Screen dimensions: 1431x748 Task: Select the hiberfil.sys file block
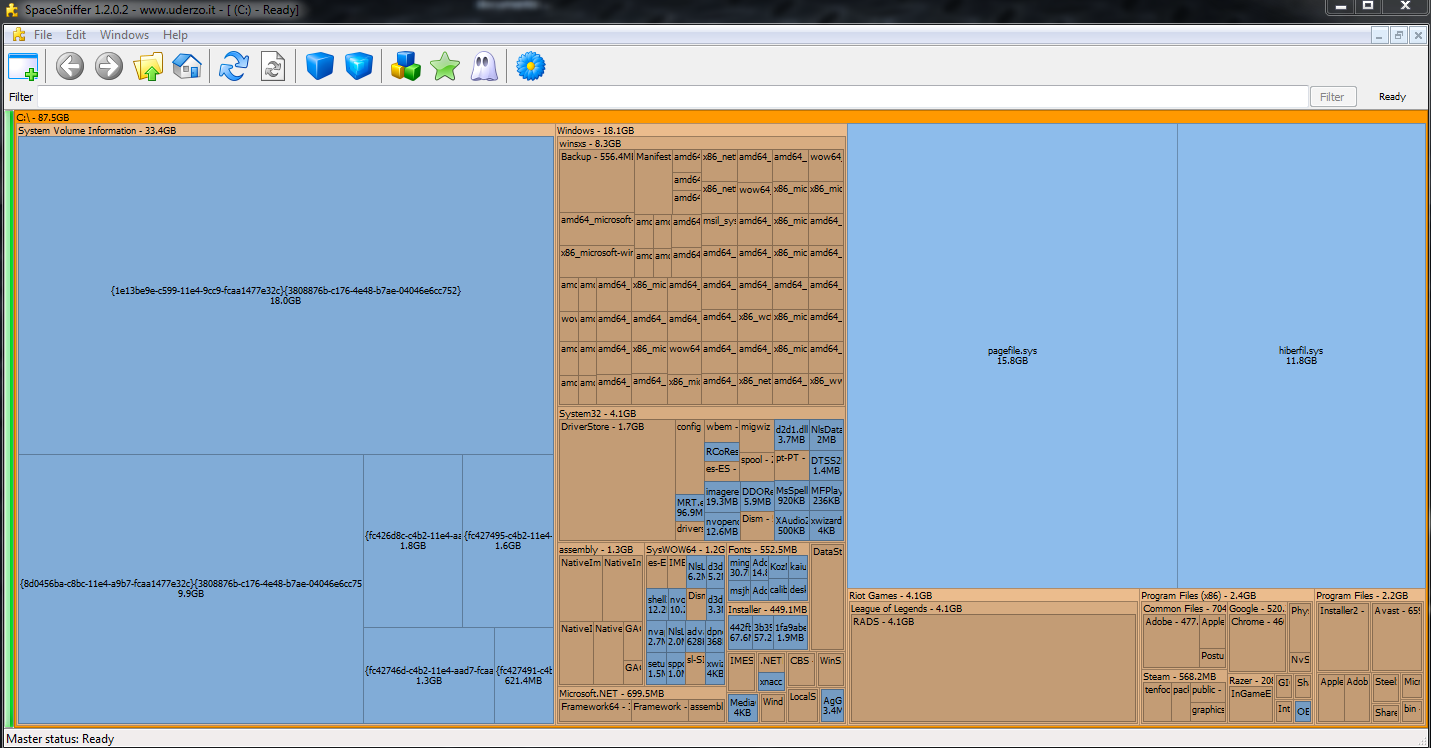click(x=1301, y=355)
